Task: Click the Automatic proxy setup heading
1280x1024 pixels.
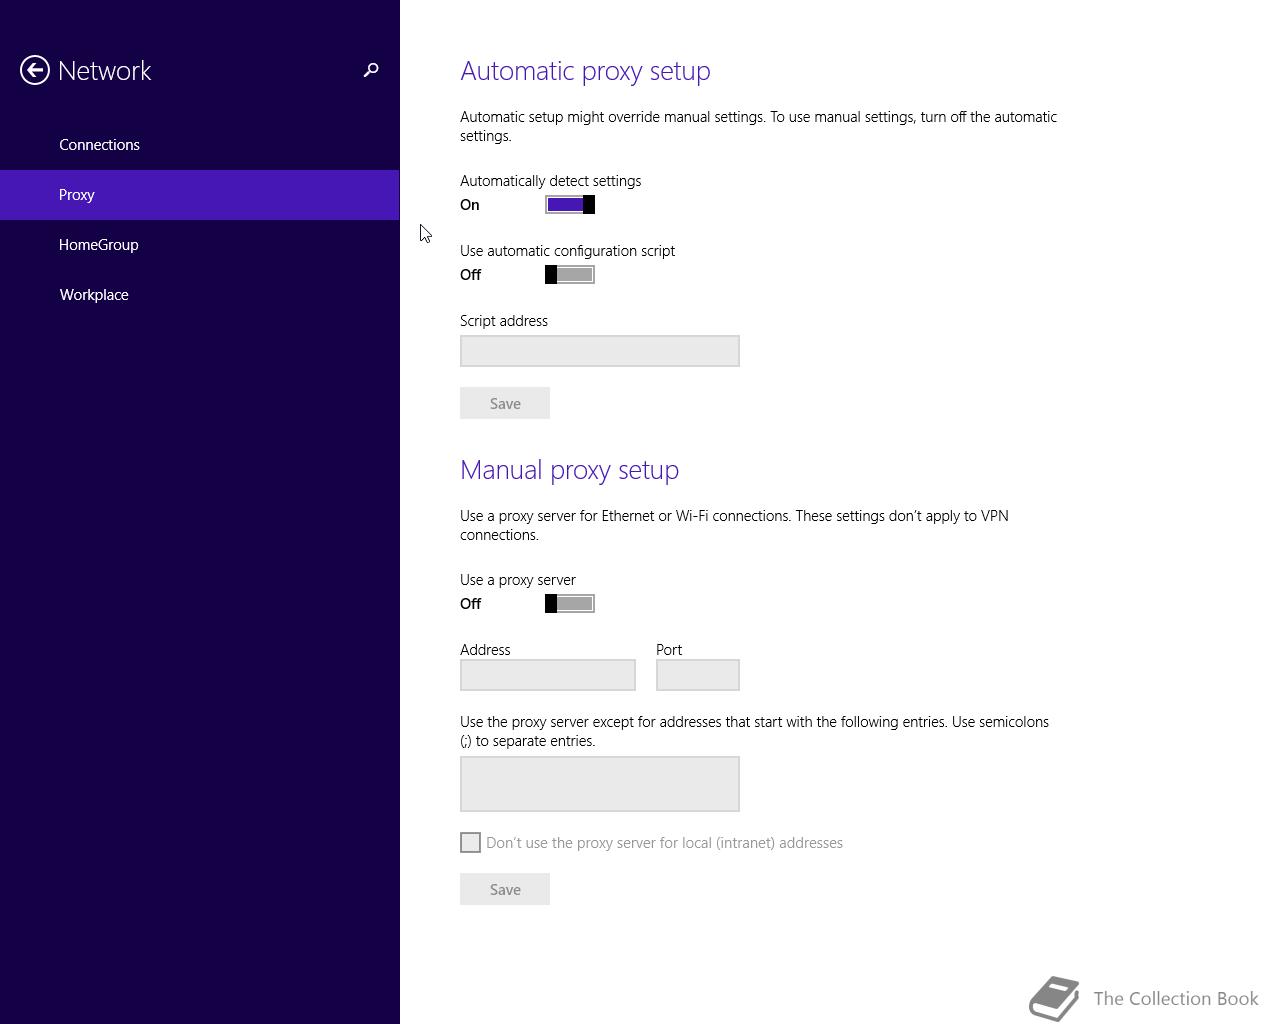Action: [585, 71]
